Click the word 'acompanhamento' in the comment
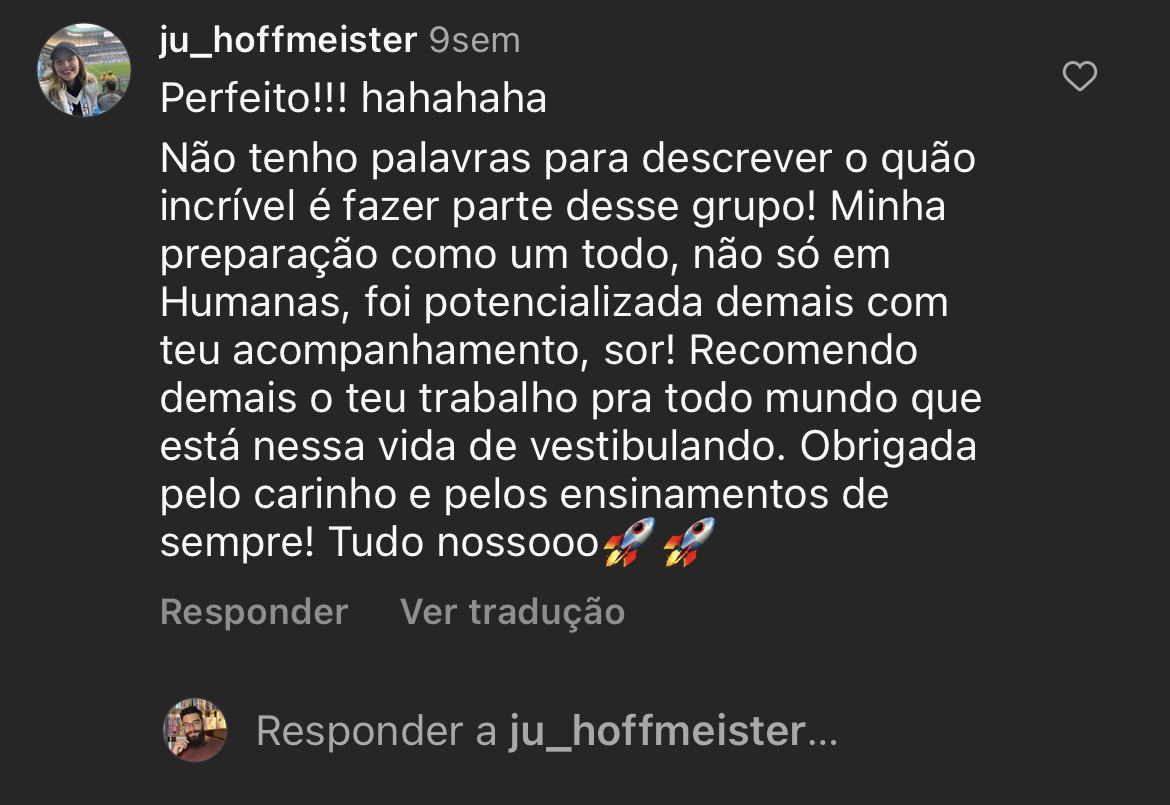Viewport: 1170px width, 805px height. coord(409,350)
